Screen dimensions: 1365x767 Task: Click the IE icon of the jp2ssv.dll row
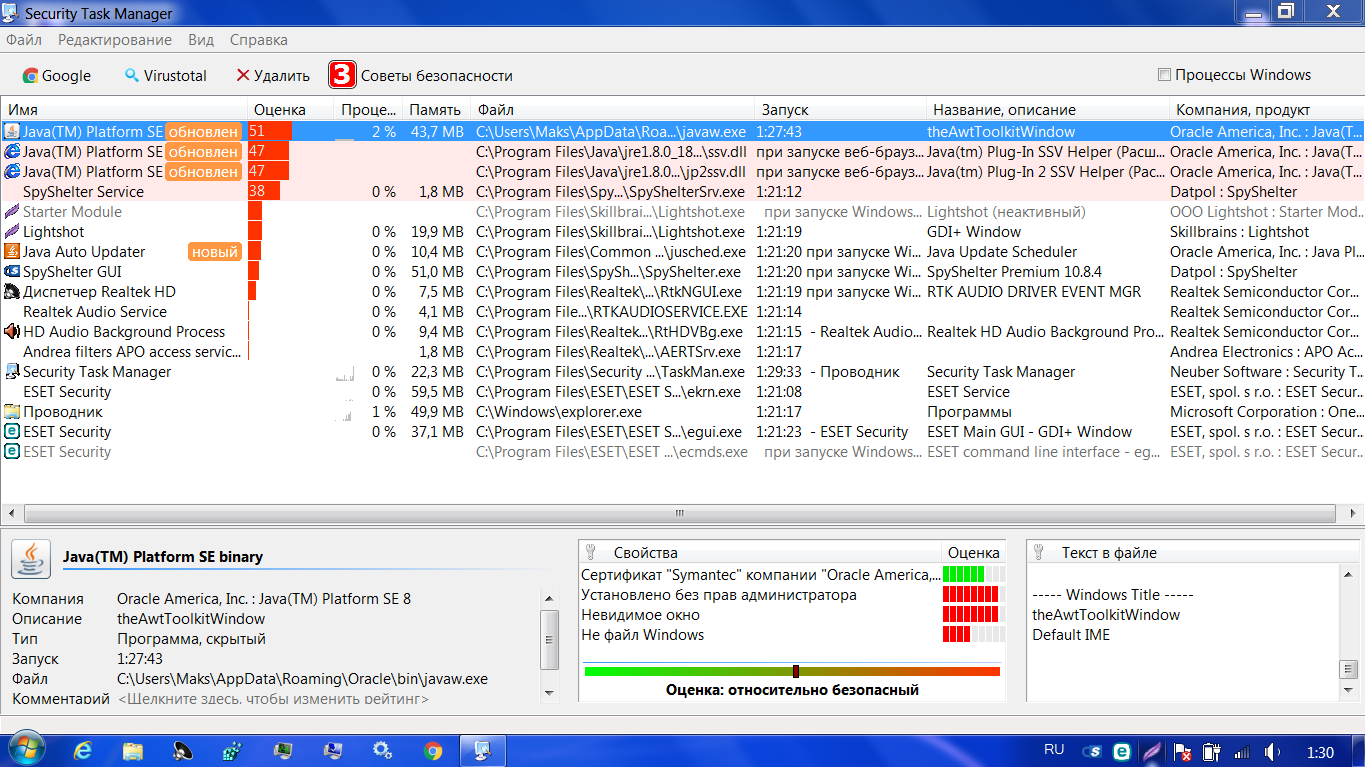12,171
